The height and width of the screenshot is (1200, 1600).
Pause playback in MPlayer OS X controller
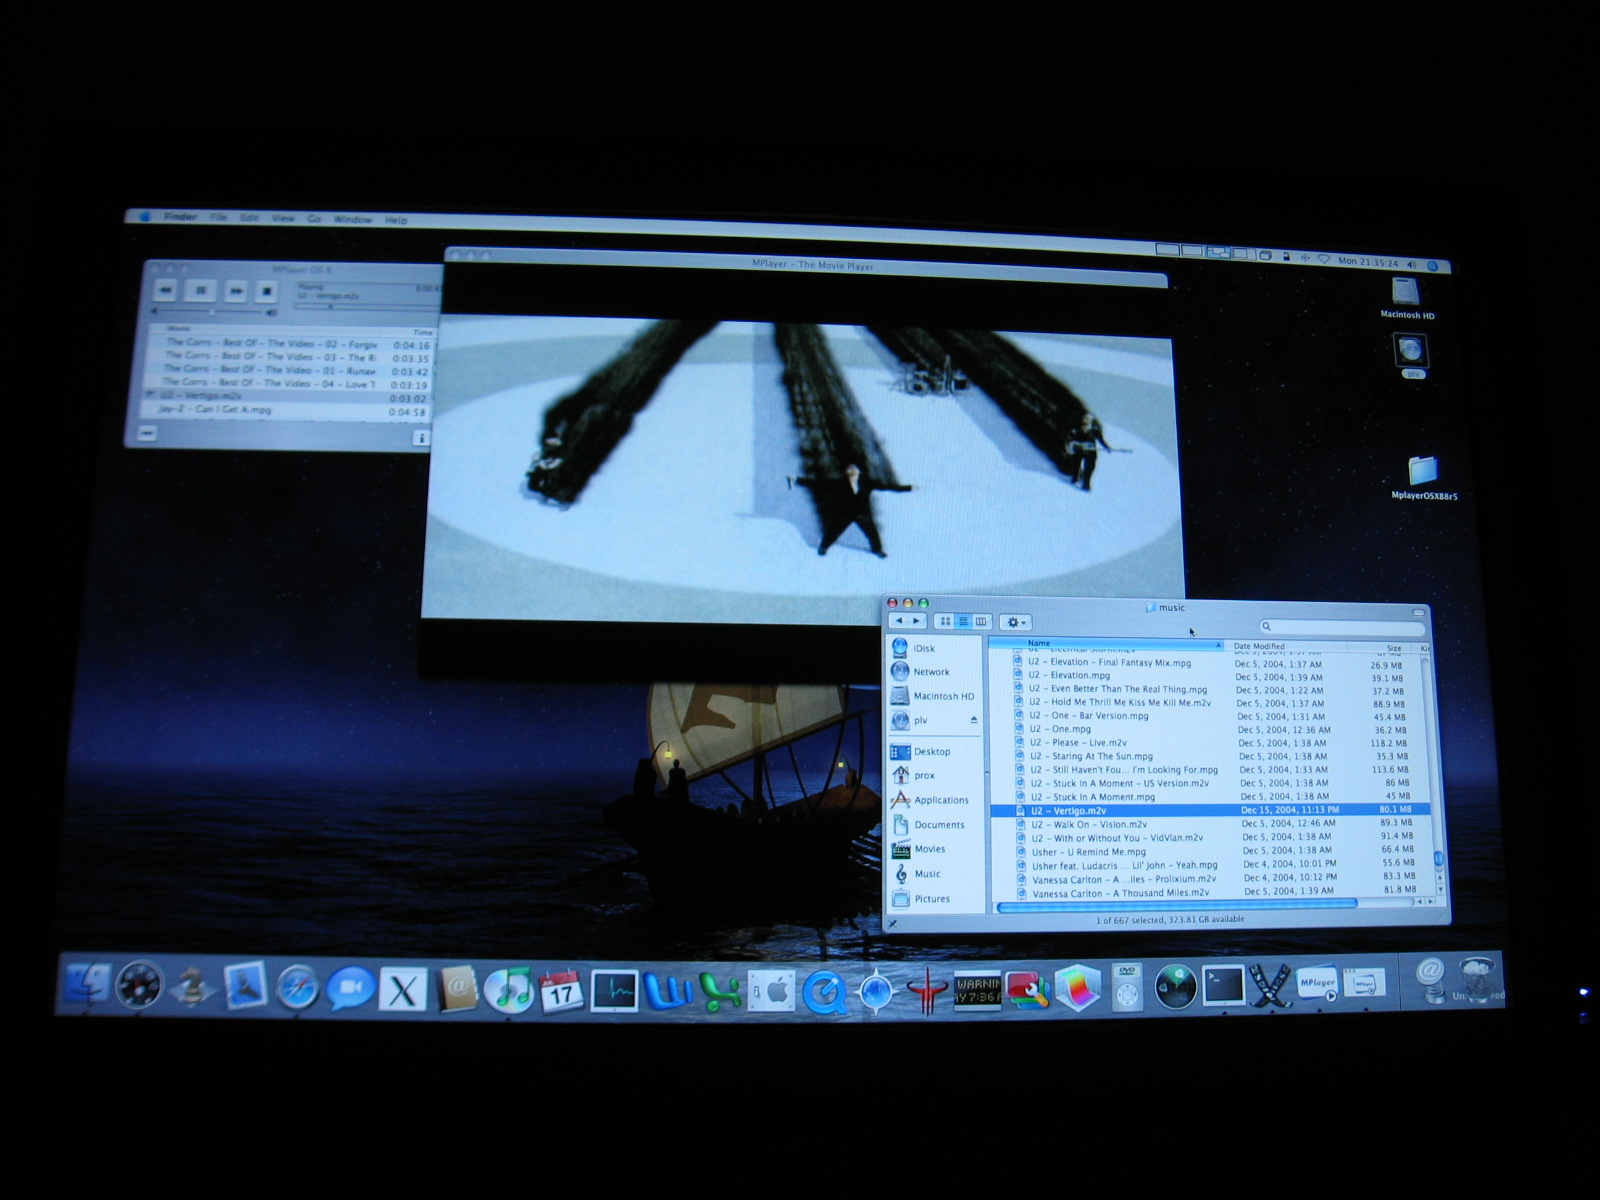tap(200, 291)
